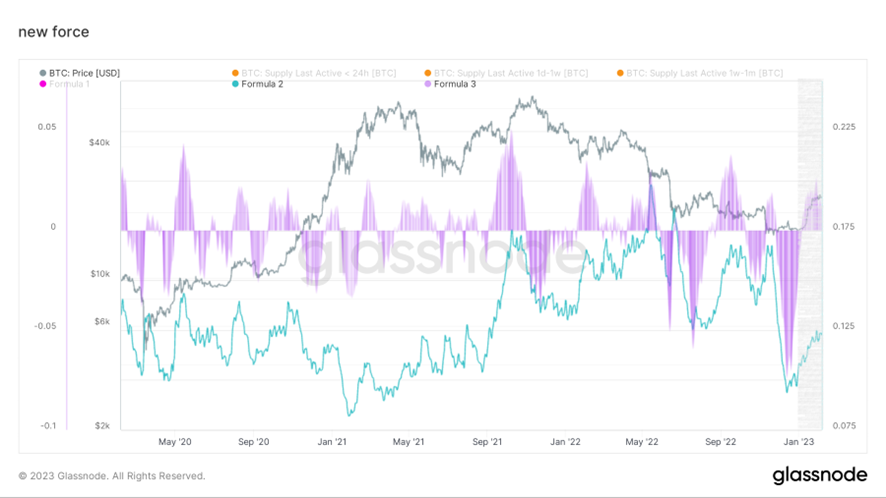Hide the Formula 2 series via its label
Viewport: 886px width, 498px height.
[x=262, y=84]
